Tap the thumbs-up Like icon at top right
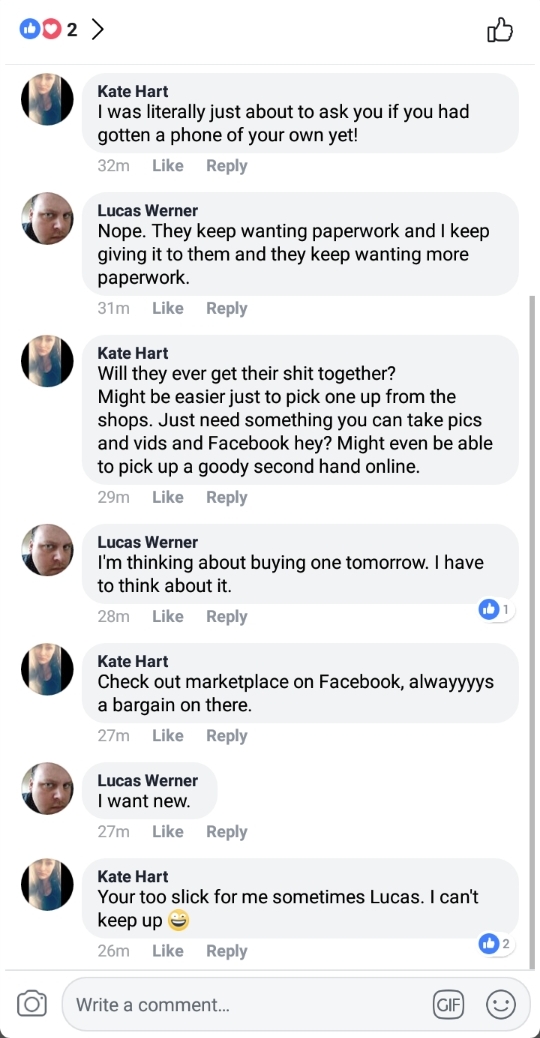 500,30
